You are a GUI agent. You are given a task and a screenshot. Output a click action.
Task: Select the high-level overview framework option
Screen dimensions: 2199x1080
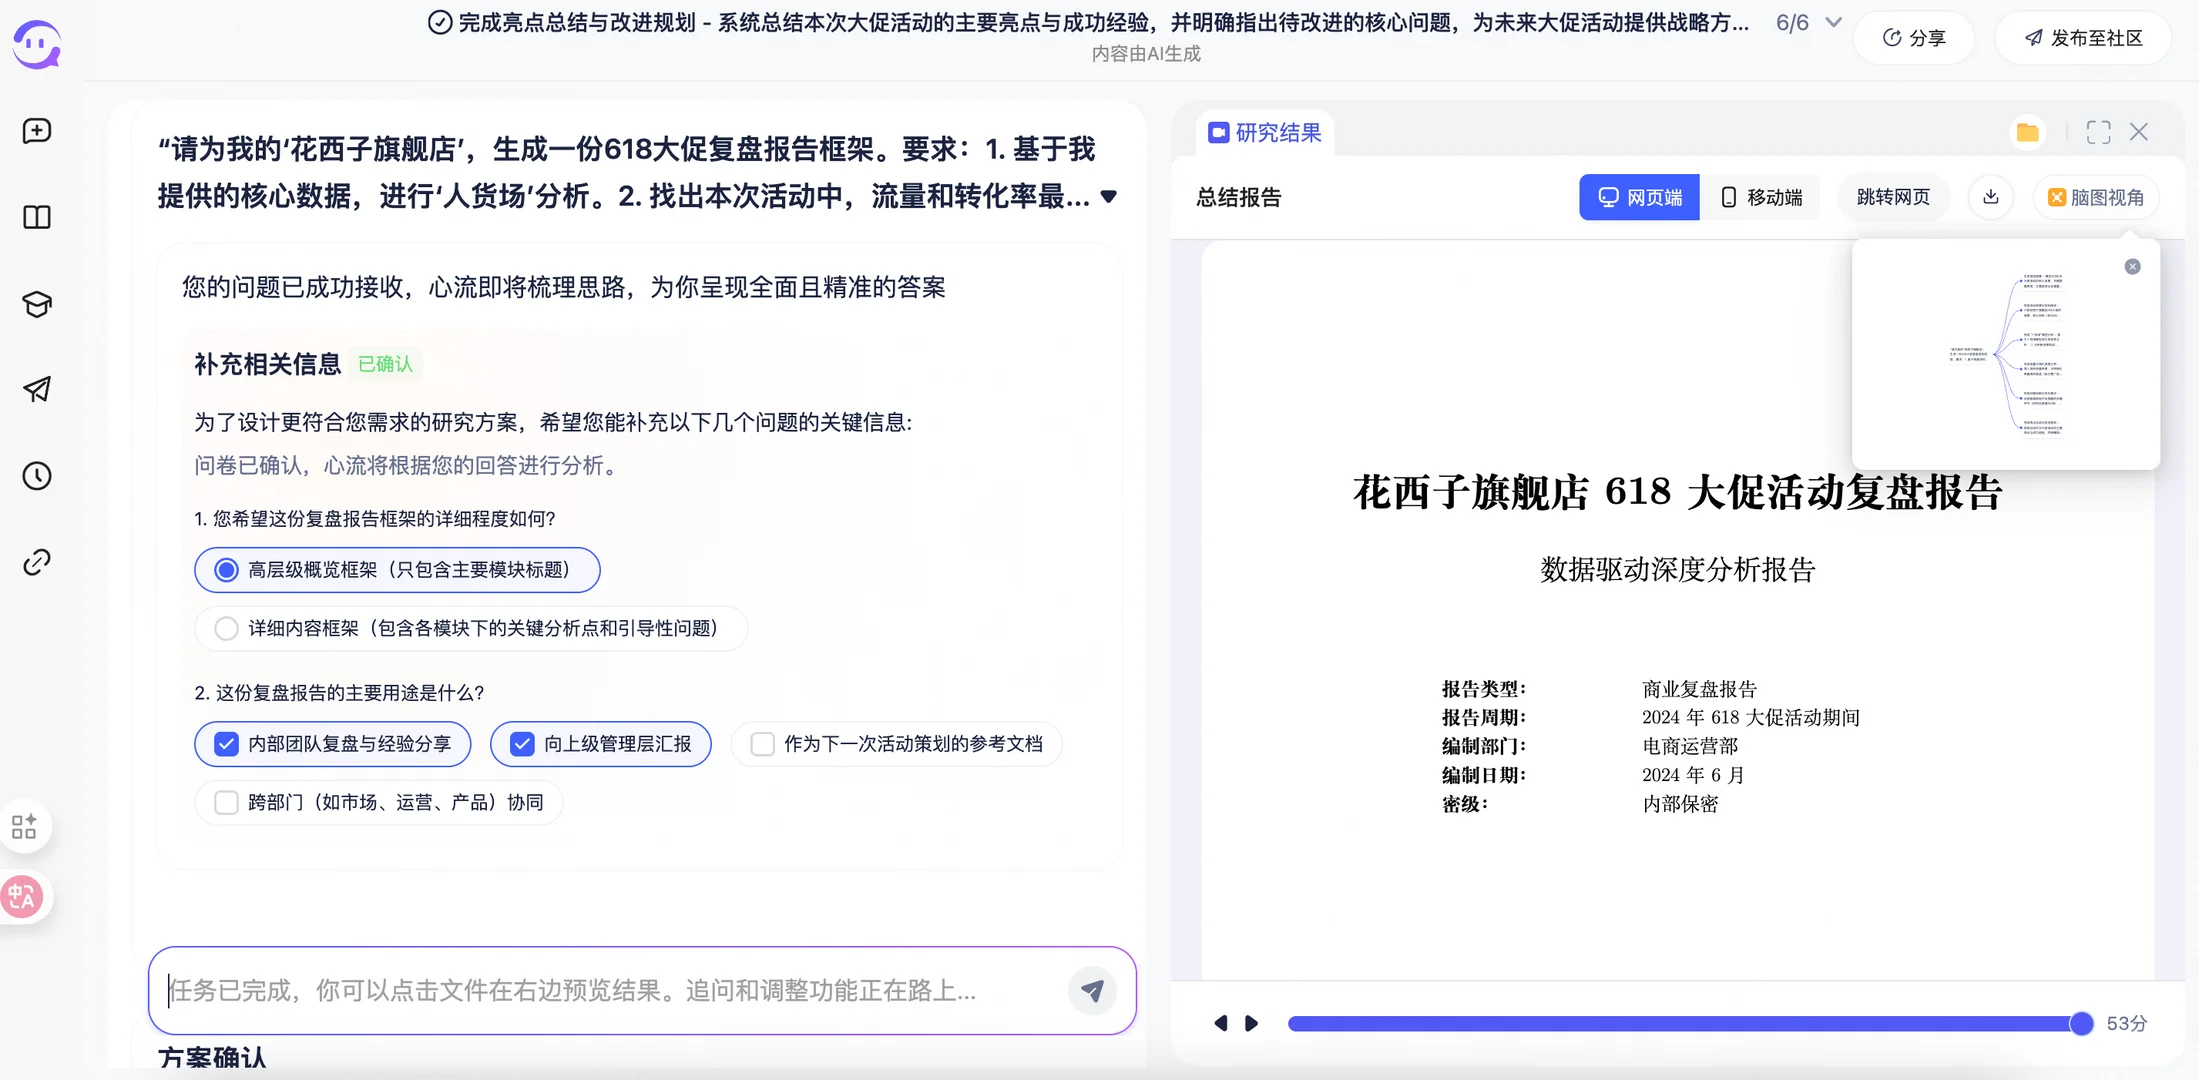click(x=397, y=570)
